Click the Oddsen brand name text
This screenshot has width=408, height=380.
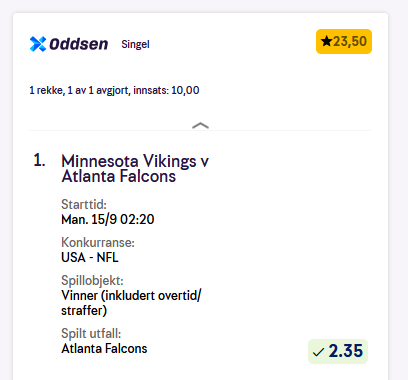pyautogui.click(x=79, y=44)
